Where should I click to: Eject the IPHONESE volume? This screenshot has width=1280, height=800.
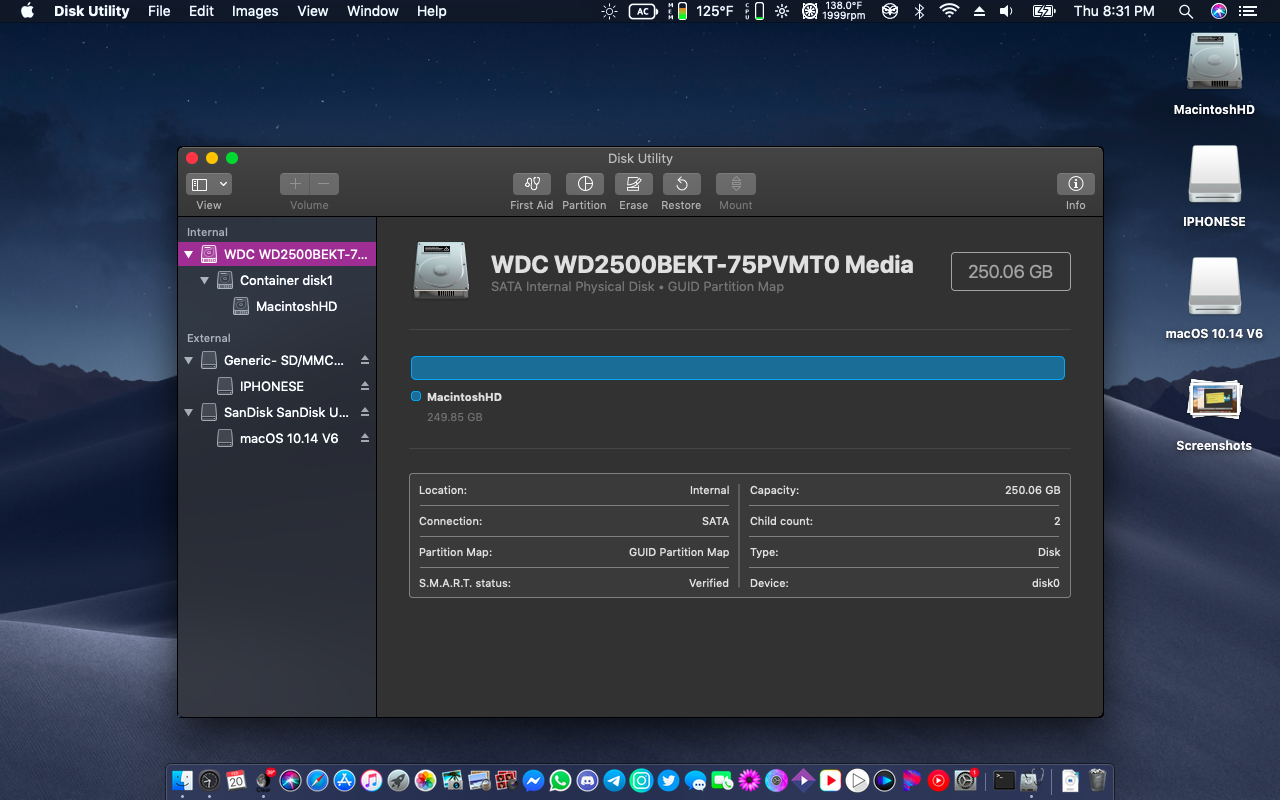[x=365, y=386]
